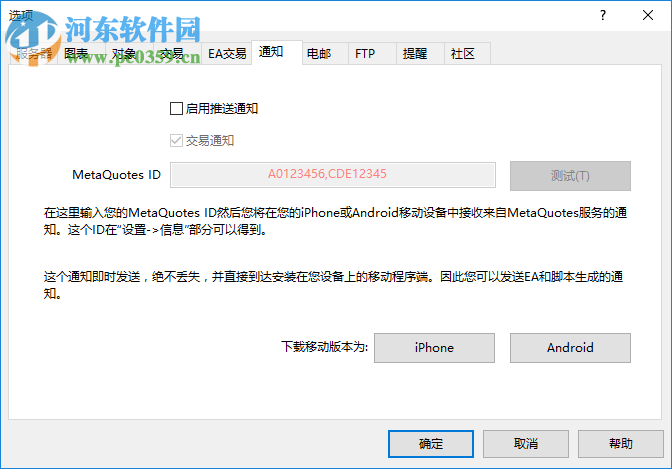The width and height of the screenshot is (672, 469).
Task: Click the 测试(T) button
Action: (570, 176)
